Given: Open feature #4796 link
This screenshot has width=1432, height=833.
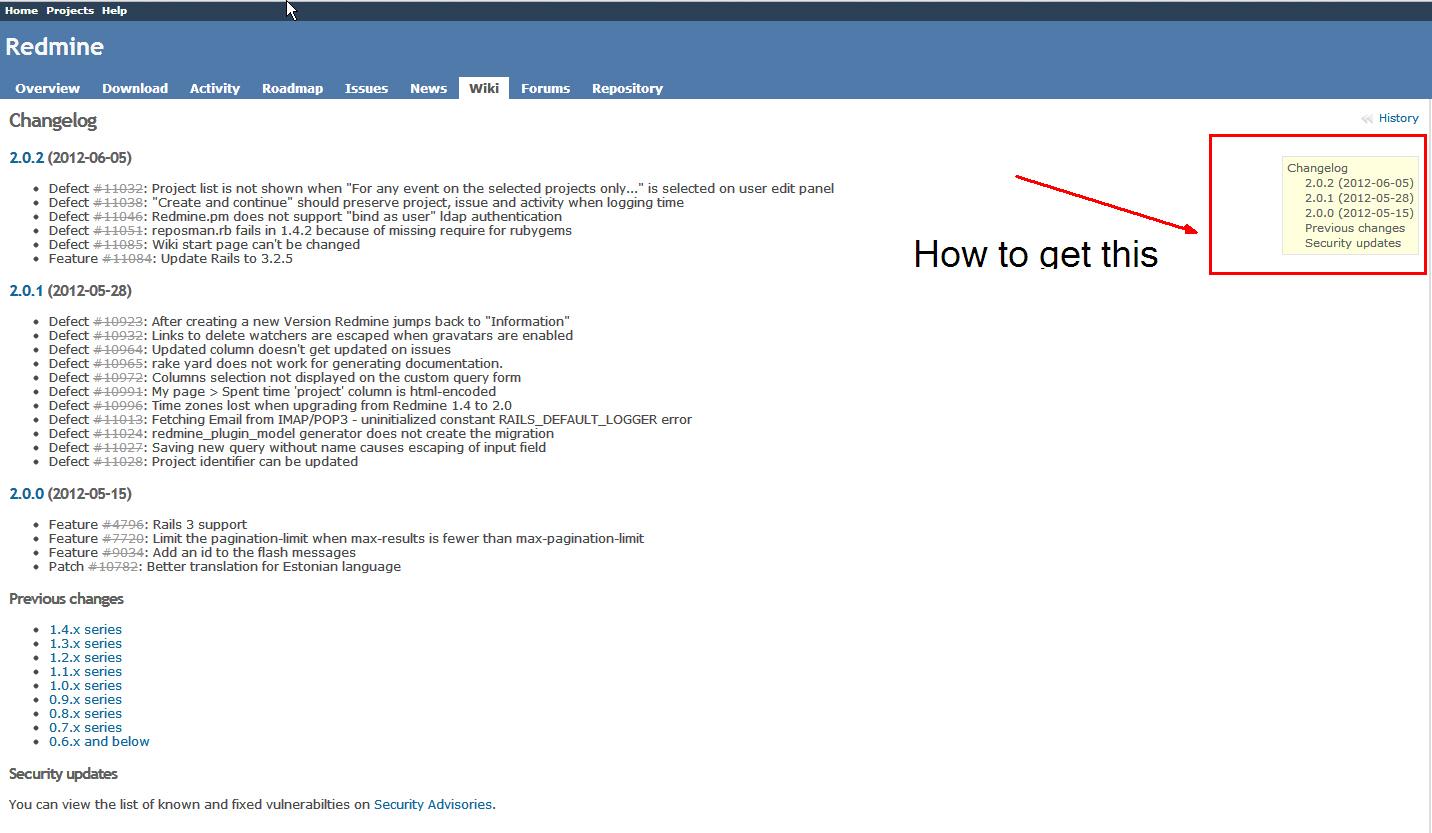Looking at the screenshot, I should pyautogui.click(x=124, y=524).
